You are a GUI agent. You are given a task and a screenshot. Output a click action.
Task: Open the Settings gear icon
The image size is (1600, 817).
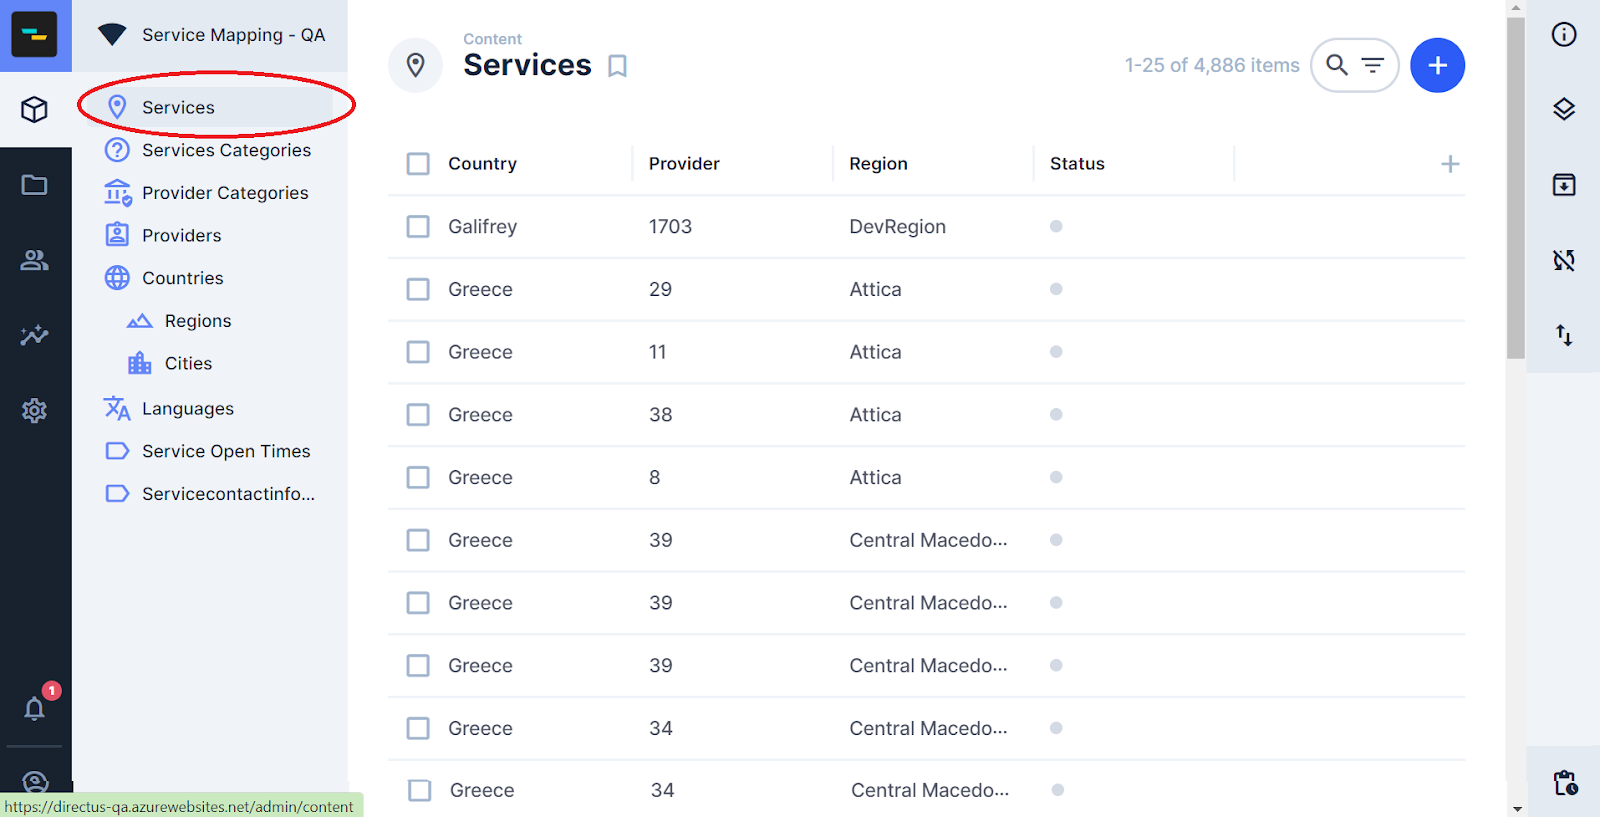click(x=35, y=410)
